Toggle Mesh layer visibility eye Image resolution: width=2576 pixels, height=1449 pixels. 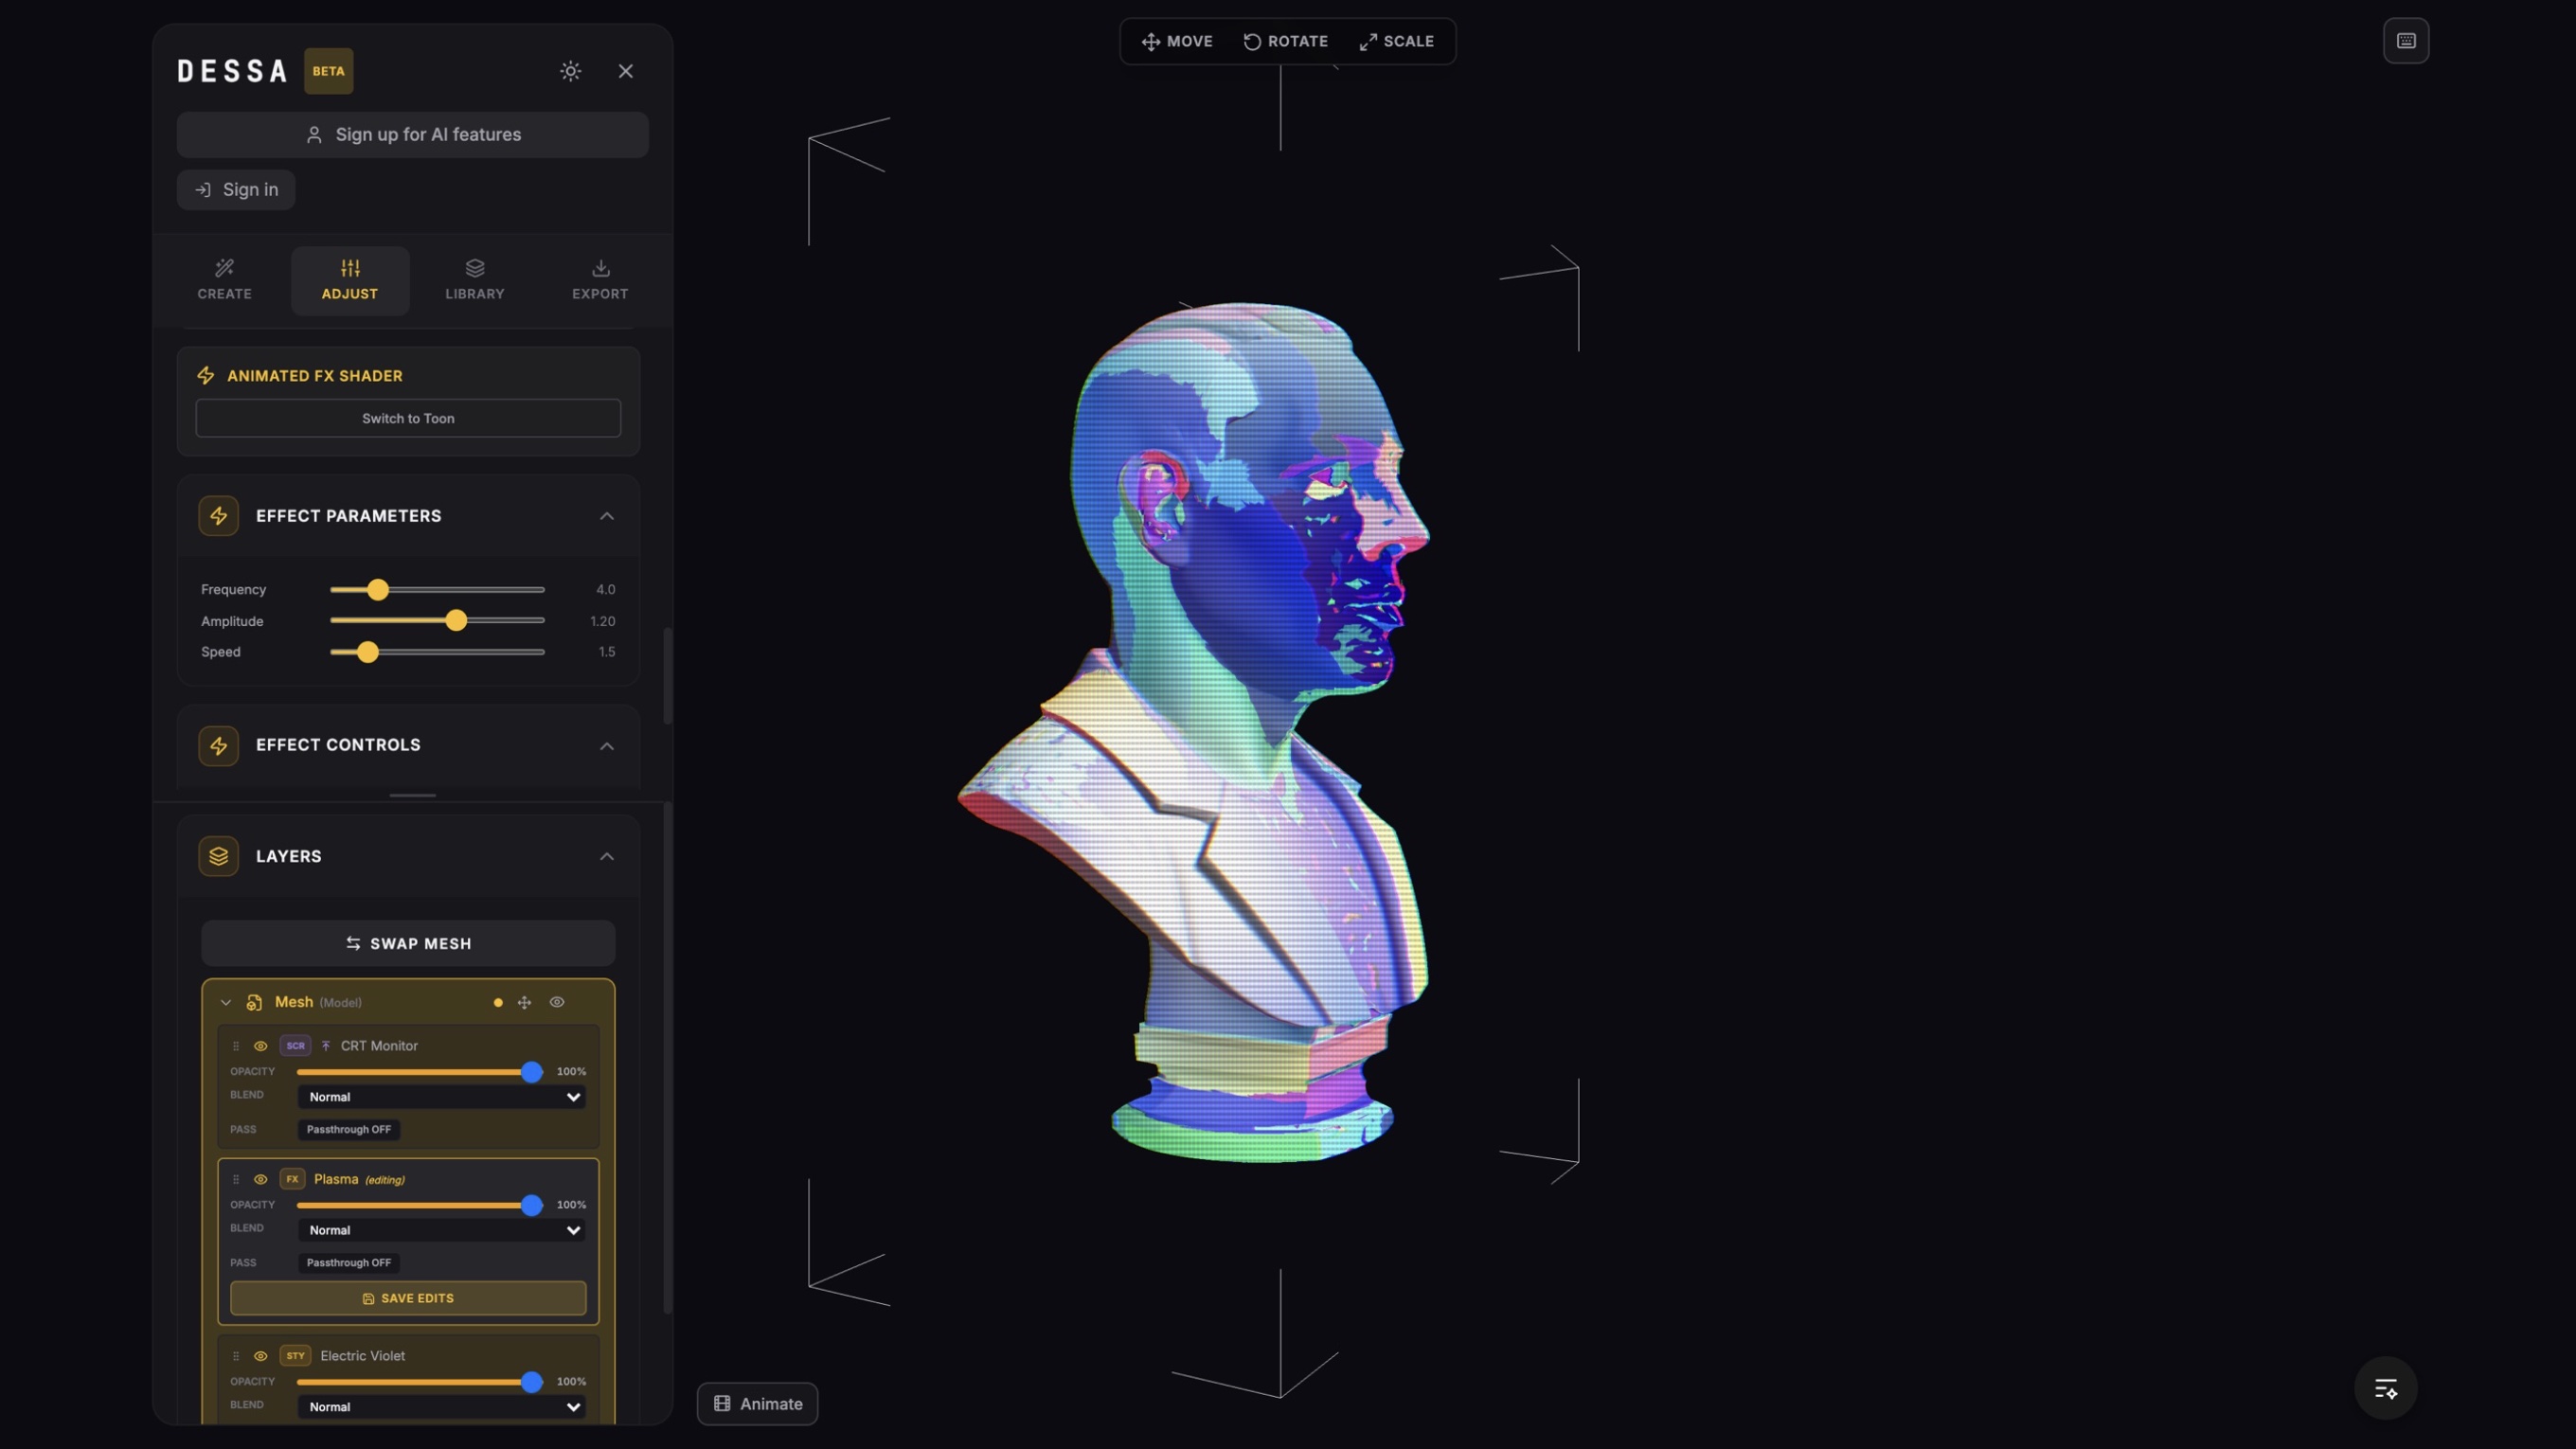(x=557, y=1002)
